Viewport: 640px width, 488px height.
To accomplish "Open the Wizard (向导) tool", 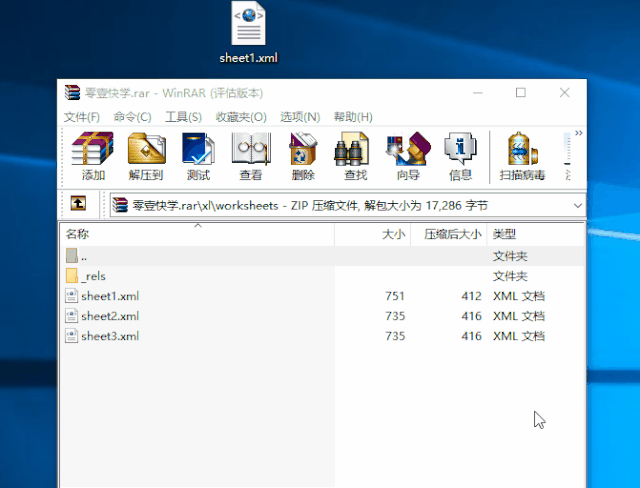I will point(408,156).
